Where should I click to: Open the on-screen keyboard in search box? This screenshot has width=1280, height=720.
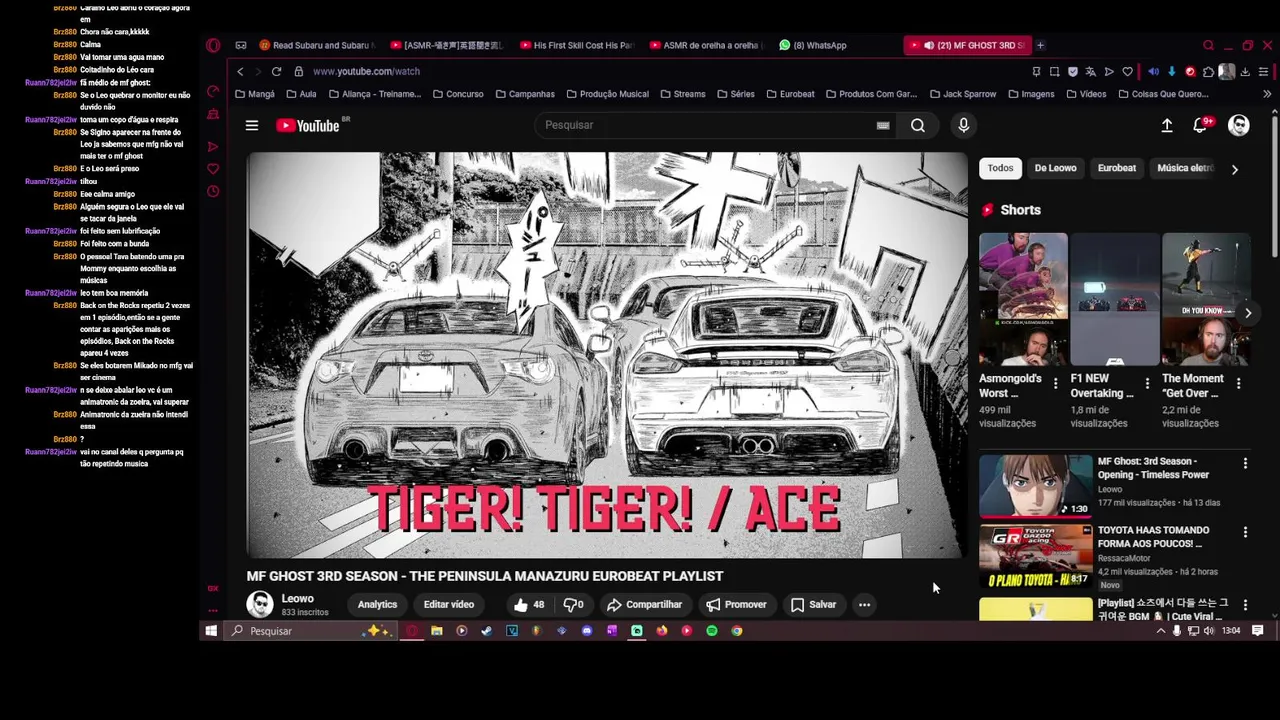coord(883,125)
